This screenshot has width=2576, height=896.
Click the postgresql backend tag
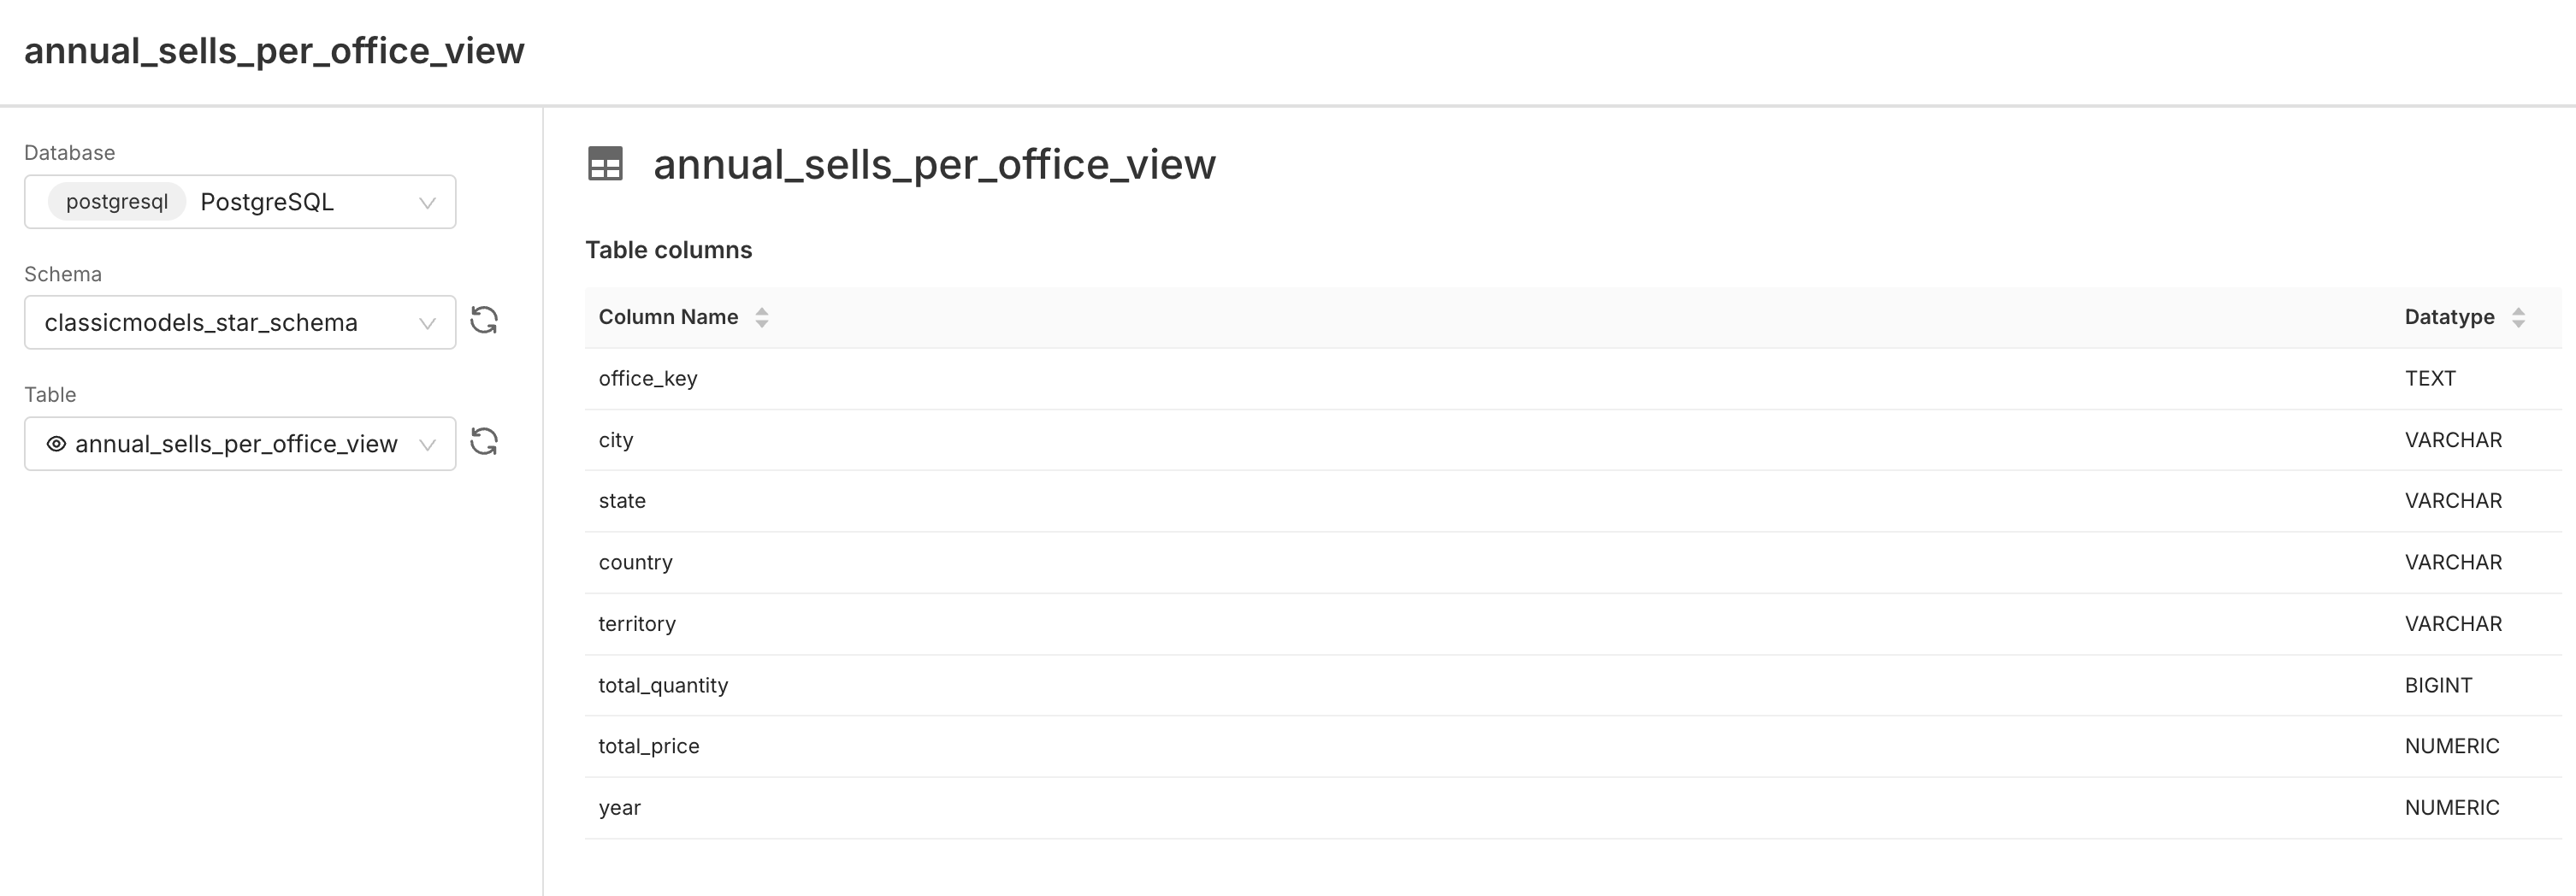coord(117,202)
